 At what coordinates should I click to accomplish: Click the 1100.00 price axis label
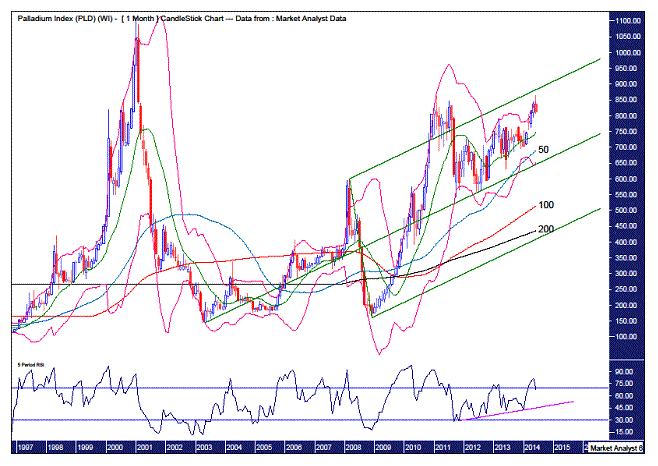pyautogui.click(x=628, y=21)
